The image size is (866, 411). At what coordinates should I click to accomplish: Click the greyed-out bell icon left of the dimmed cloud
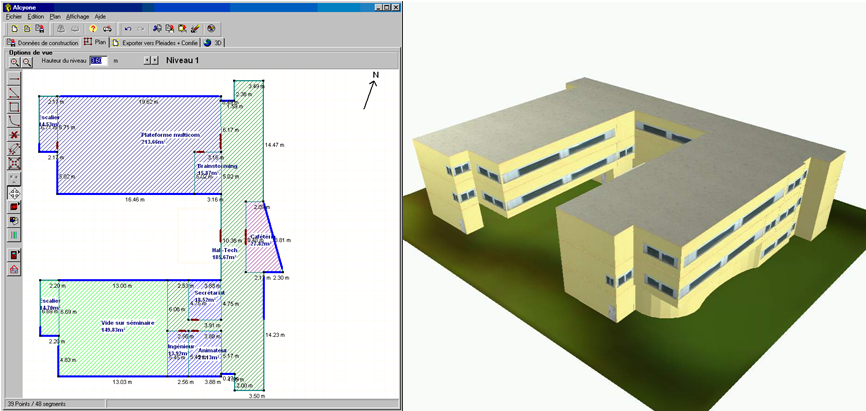tap(62, 29)
